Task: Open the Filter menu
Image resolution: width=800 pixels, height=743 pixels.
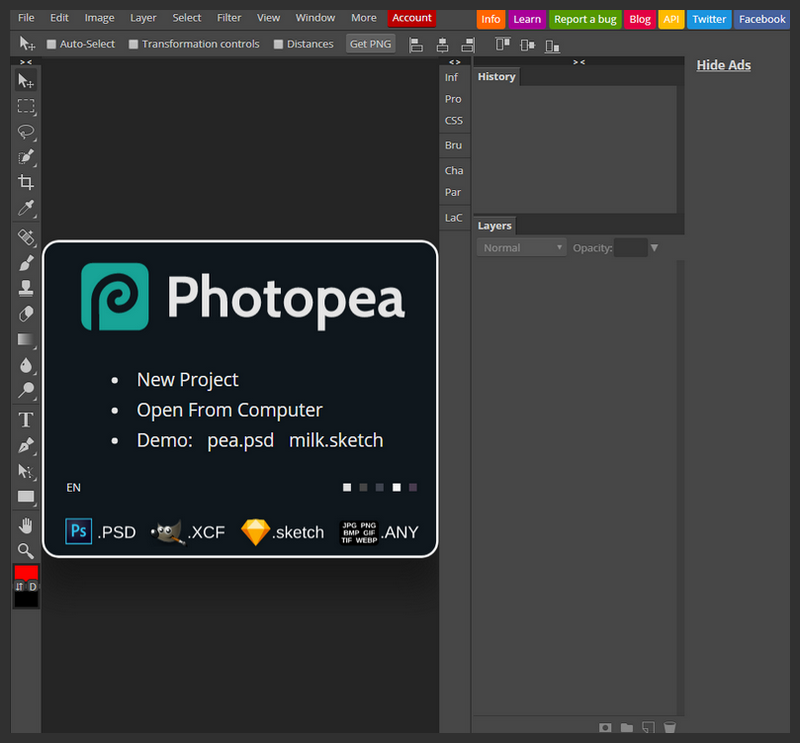Action: [229, 17]
